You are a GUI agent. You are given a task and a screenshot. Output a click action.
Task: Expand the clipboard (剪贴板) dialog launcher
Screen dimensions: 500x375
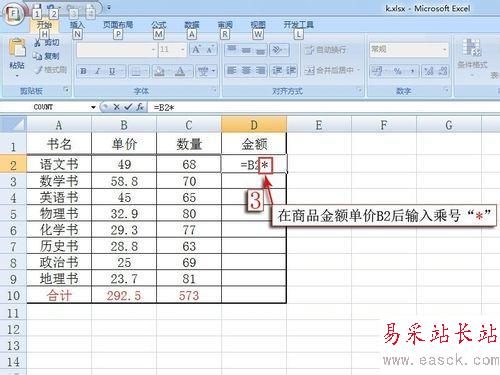(66, 90)
